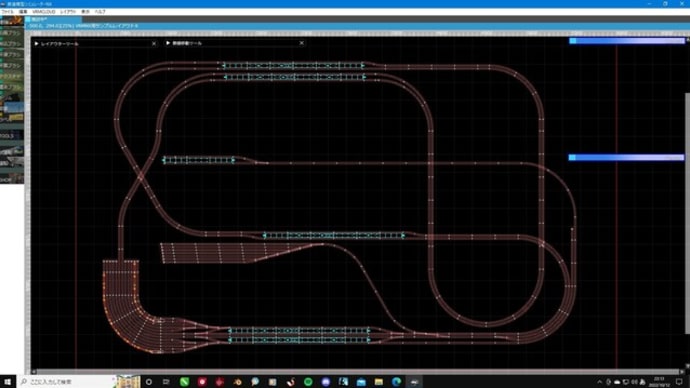Open the 編集 menu
This screenshot has width=690, height=388.
click(x=23, y=12)
